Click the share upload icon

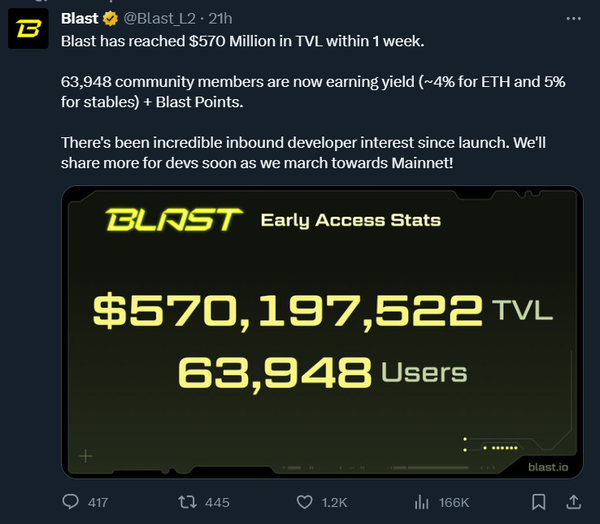click(x=574, y=501)
